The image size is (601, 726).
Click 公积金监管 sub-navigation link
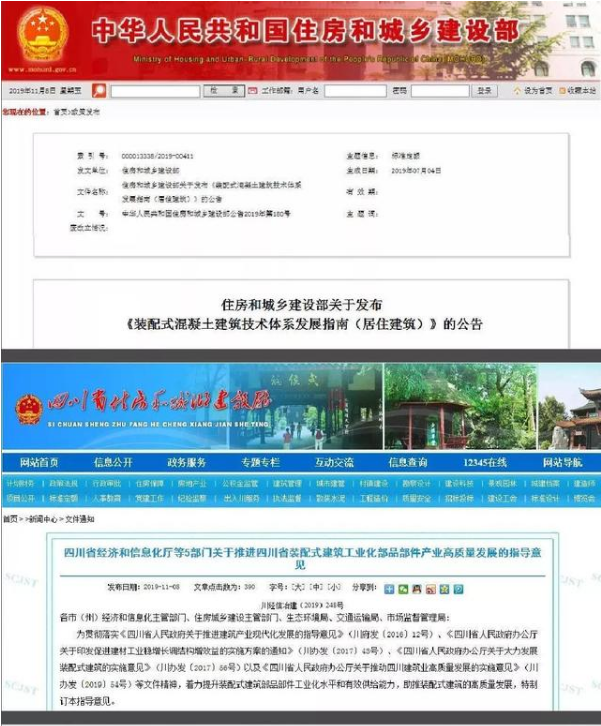pyautogui.click(x=240, y=483)
